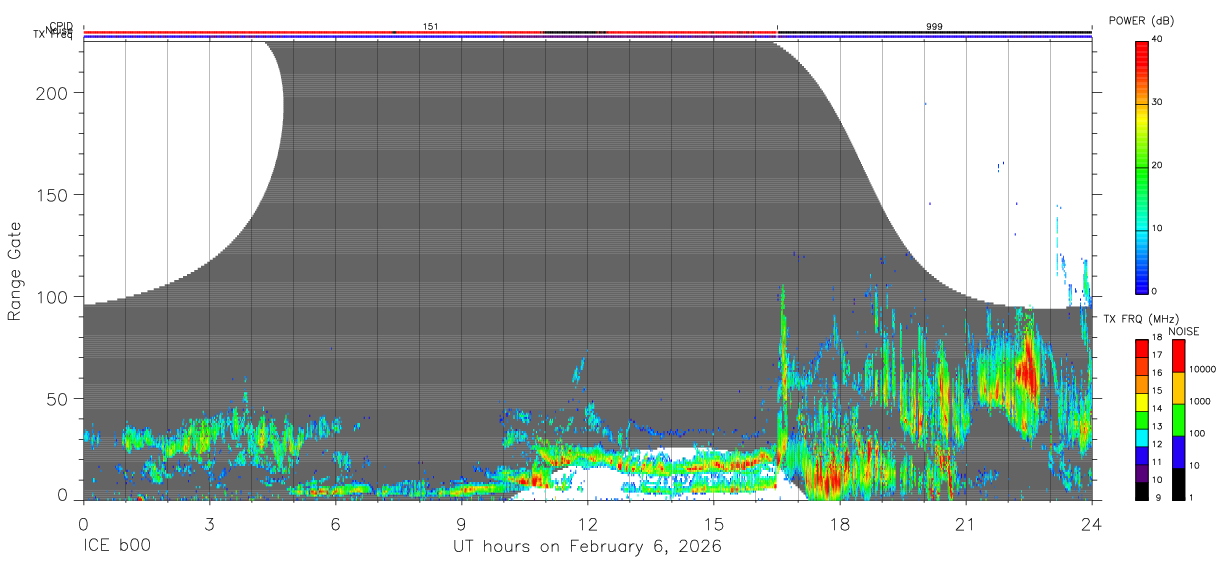Click the black segment of the noise color bar
Image resolution: width=1228 pixels, height=567 pixels.
[x=1178, y=484]
